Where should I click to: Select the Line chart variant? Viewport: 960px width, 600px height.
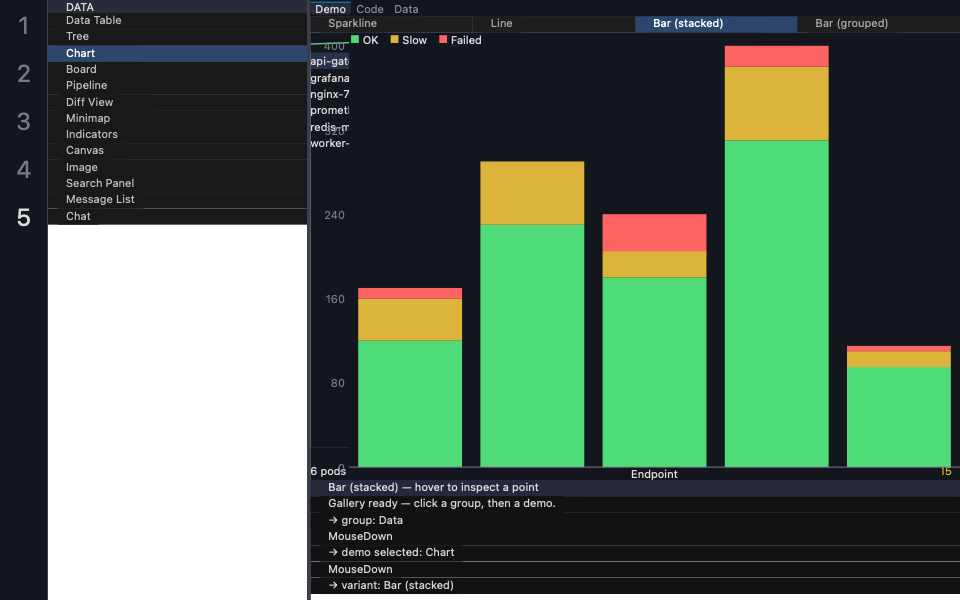(554, 24)
